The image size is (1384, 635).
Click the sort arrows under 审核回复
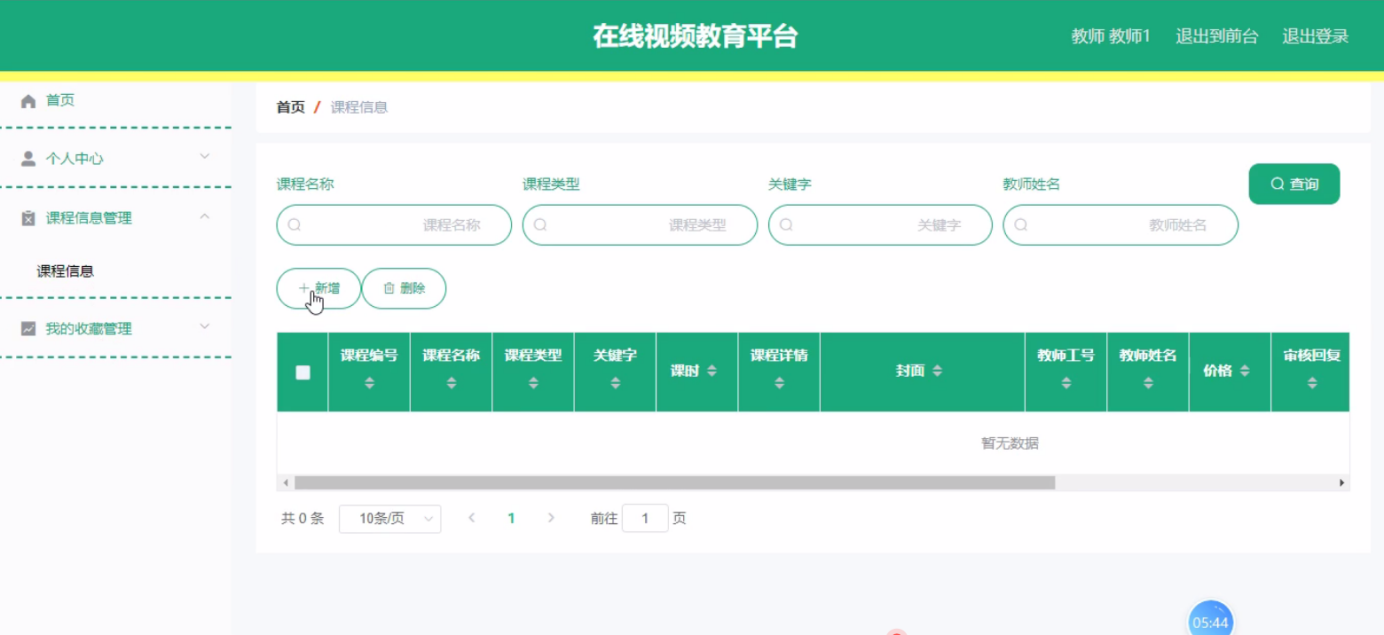coord(1312,383)
